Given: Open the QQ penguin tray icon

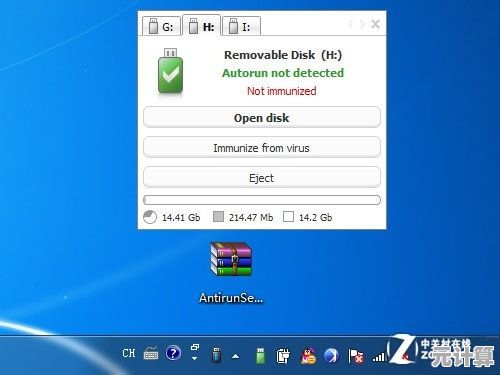Looking at the screenshot, I should (308, 355).
